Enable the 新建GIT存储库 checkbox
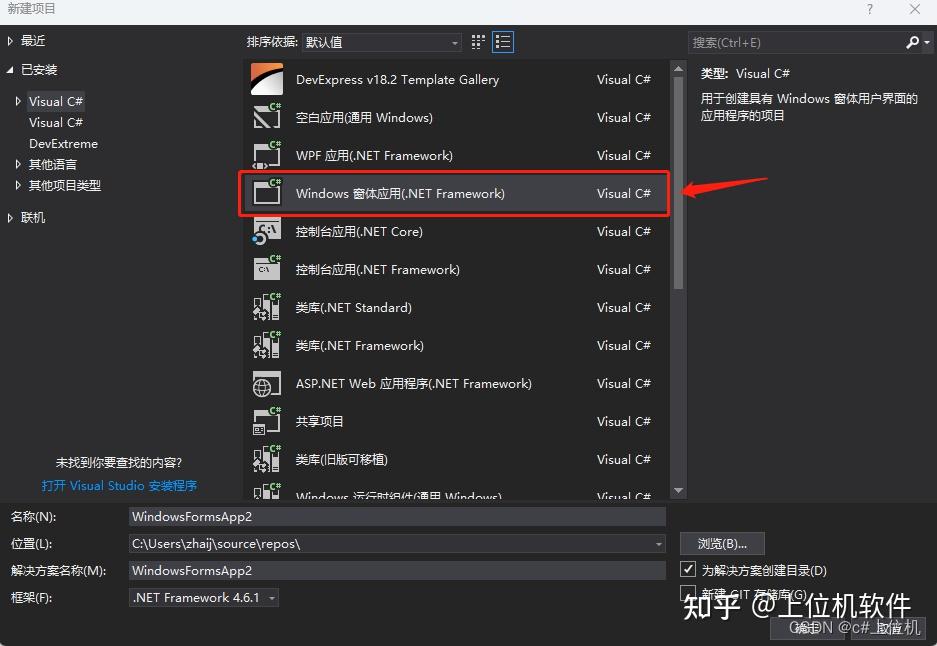This screenshot has height=646, width=937. 689,591
